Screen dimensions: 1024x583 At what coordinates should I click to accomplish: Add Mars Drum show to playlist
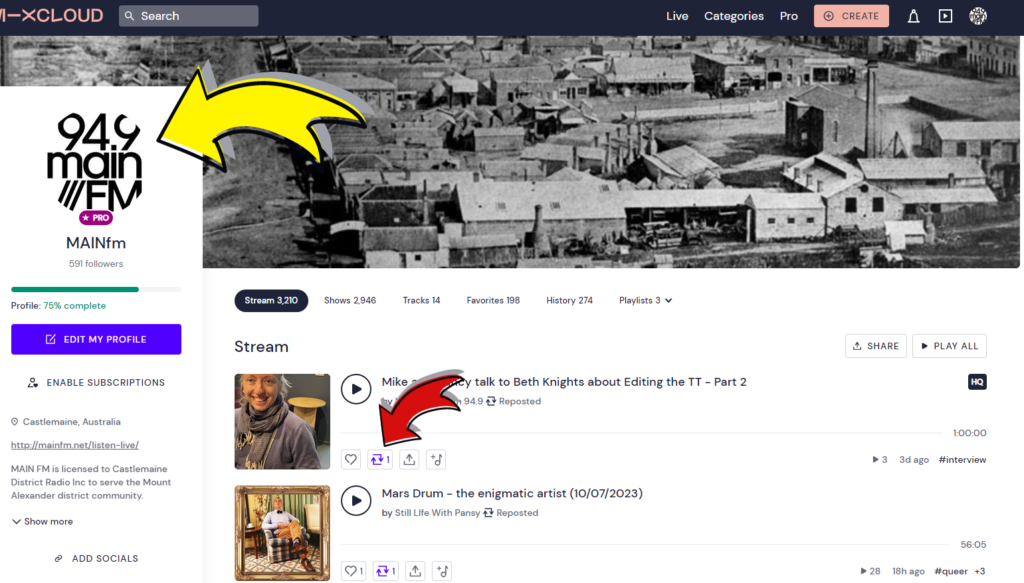pyautogui.click(x=442, y=571)
